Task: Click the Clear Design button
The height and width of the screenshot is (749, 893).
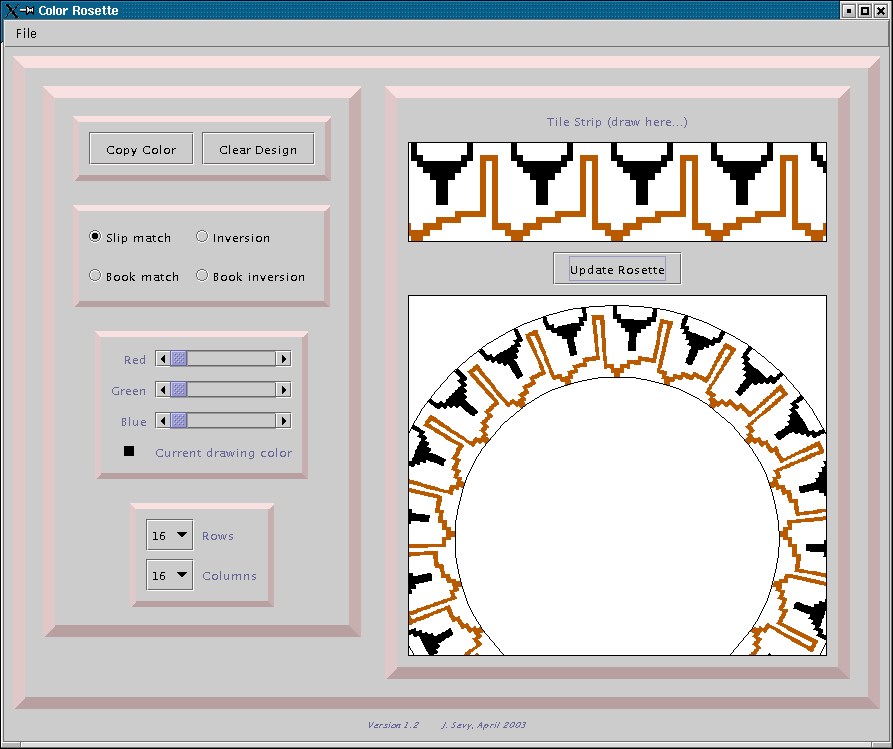Action: click(x=258, y=149)
